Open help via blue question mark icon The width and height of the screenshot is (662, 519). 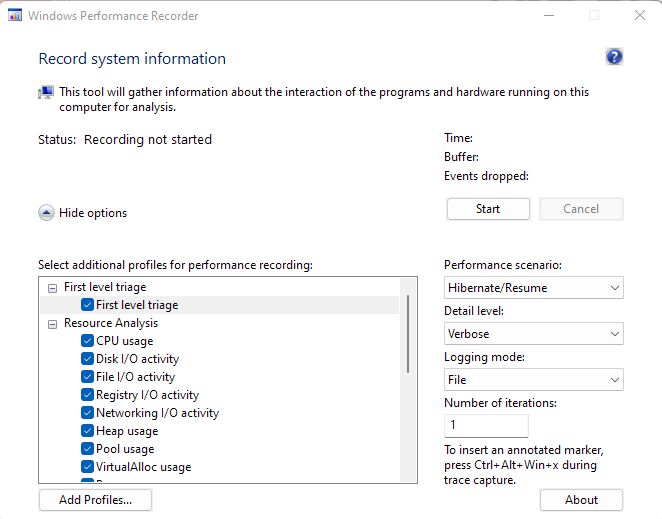click(614, 57)
